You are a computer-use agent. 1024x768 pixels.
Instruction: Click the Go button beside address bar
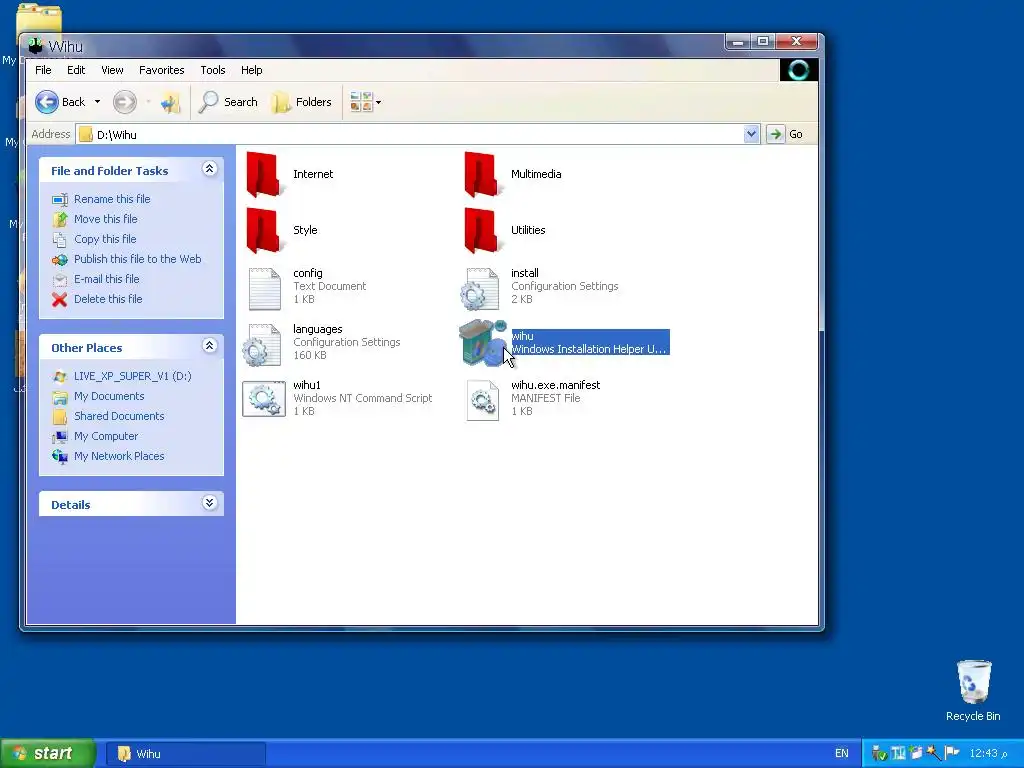pos(786,134)
